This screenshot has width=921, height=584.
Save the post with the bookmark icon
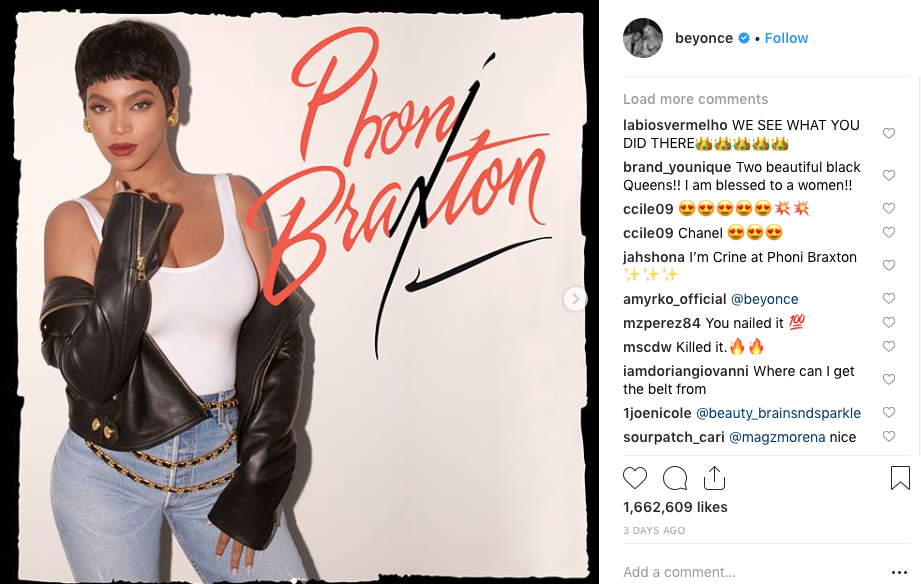click(x=900, y=478)
